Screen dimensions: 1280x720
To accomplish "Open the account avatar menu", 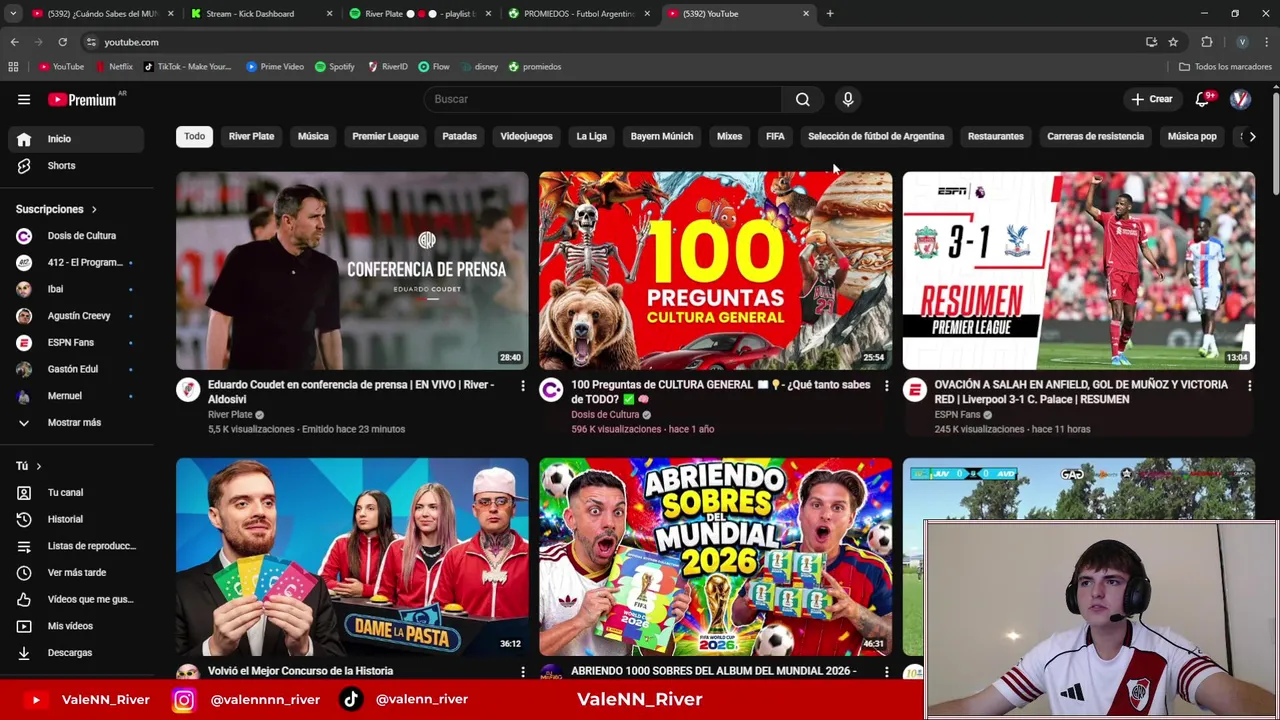I will (x=1241, y=99).
